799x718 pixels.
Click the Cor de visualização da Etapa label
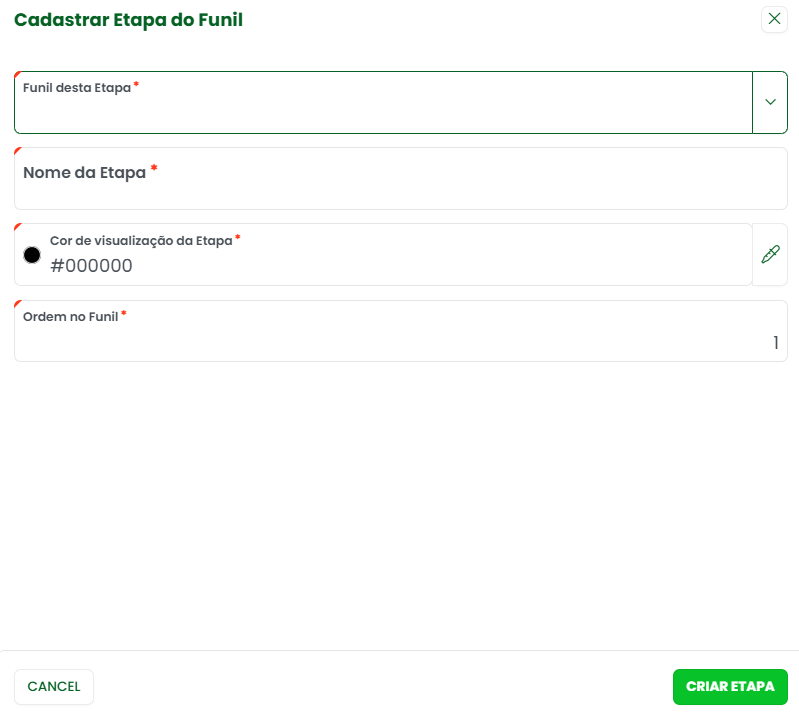coord(141,240)
